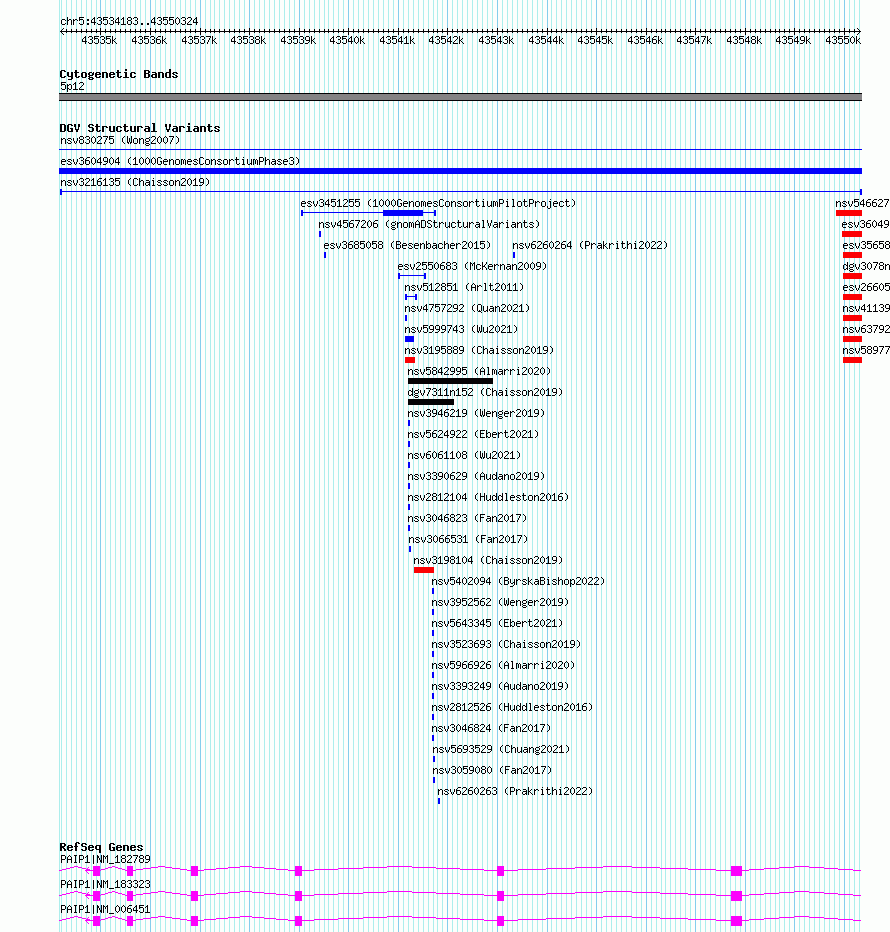Screen dimensions: 890x932
Task: Open variant nsv5643345 (Ebert2021)
Action: [x=497, y=624]
